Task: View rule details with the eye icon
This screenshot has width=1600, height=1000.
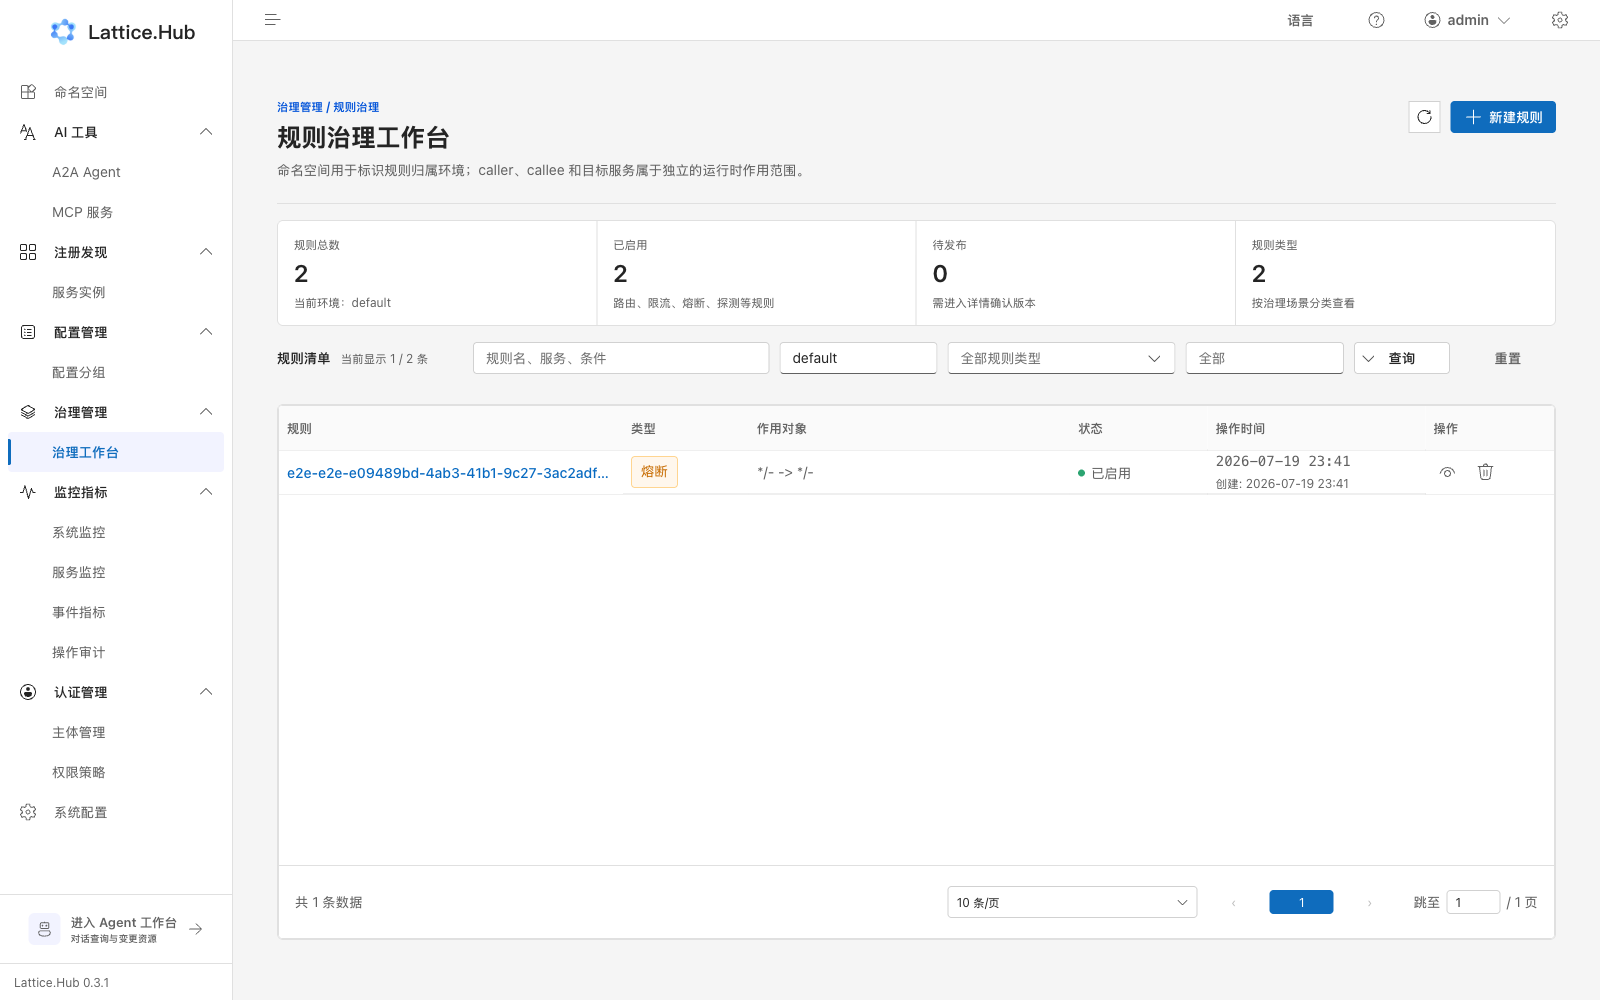Action: 1447,472
